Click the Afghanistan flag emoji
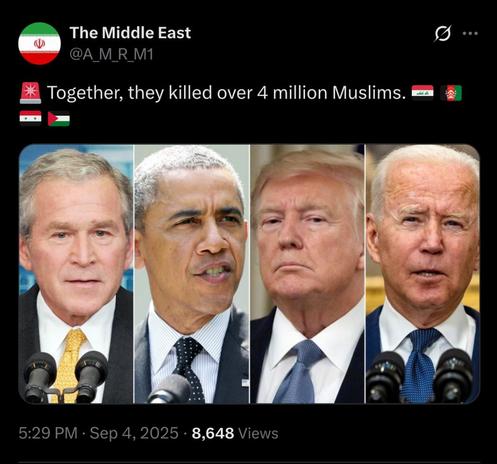Viewport: 497px width, 464px height. pos(451,93)
